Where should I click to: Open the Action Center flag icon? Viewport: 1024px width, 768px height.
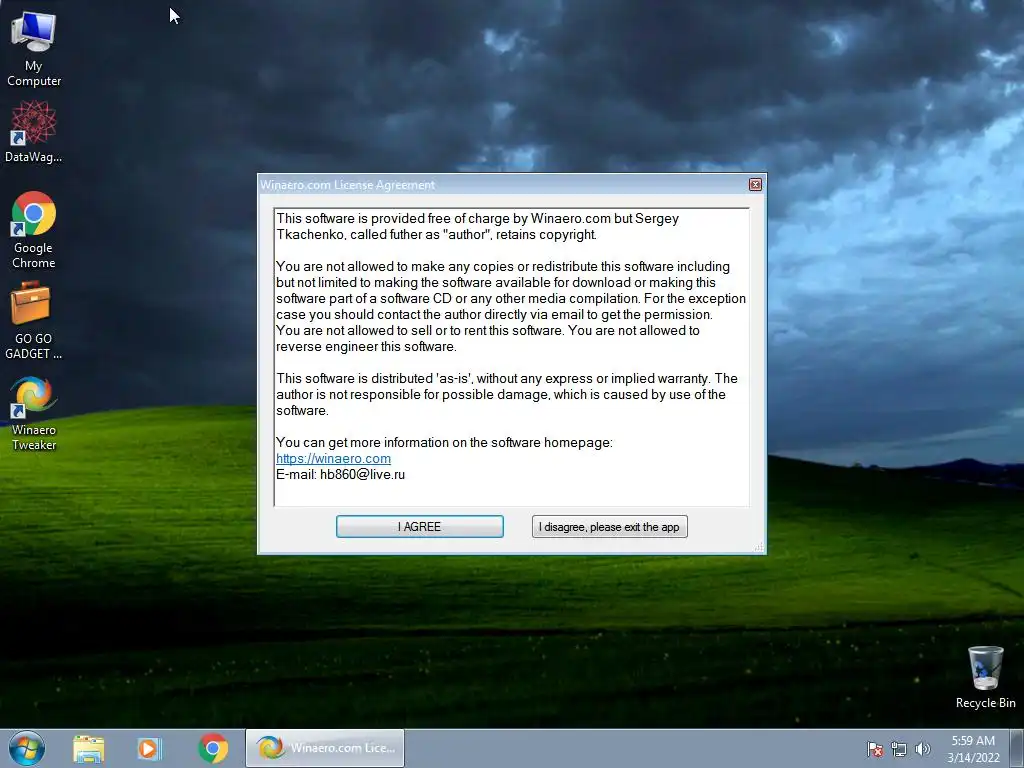tap(875, 749)
